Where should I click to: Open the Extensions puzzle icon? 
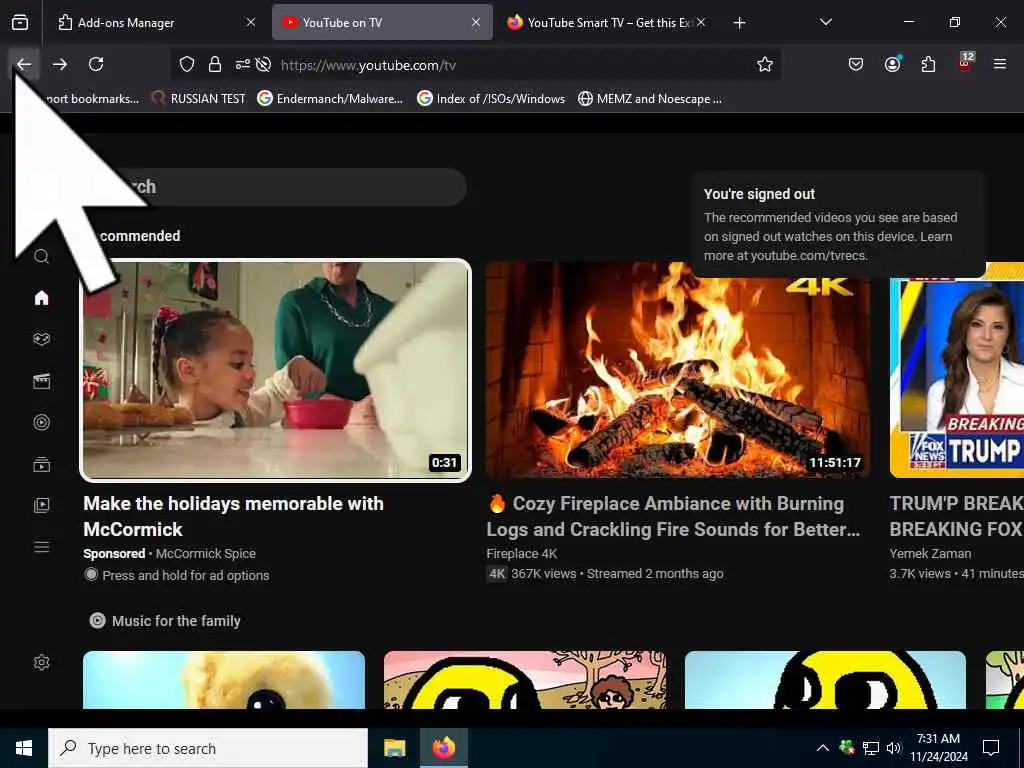928,64
